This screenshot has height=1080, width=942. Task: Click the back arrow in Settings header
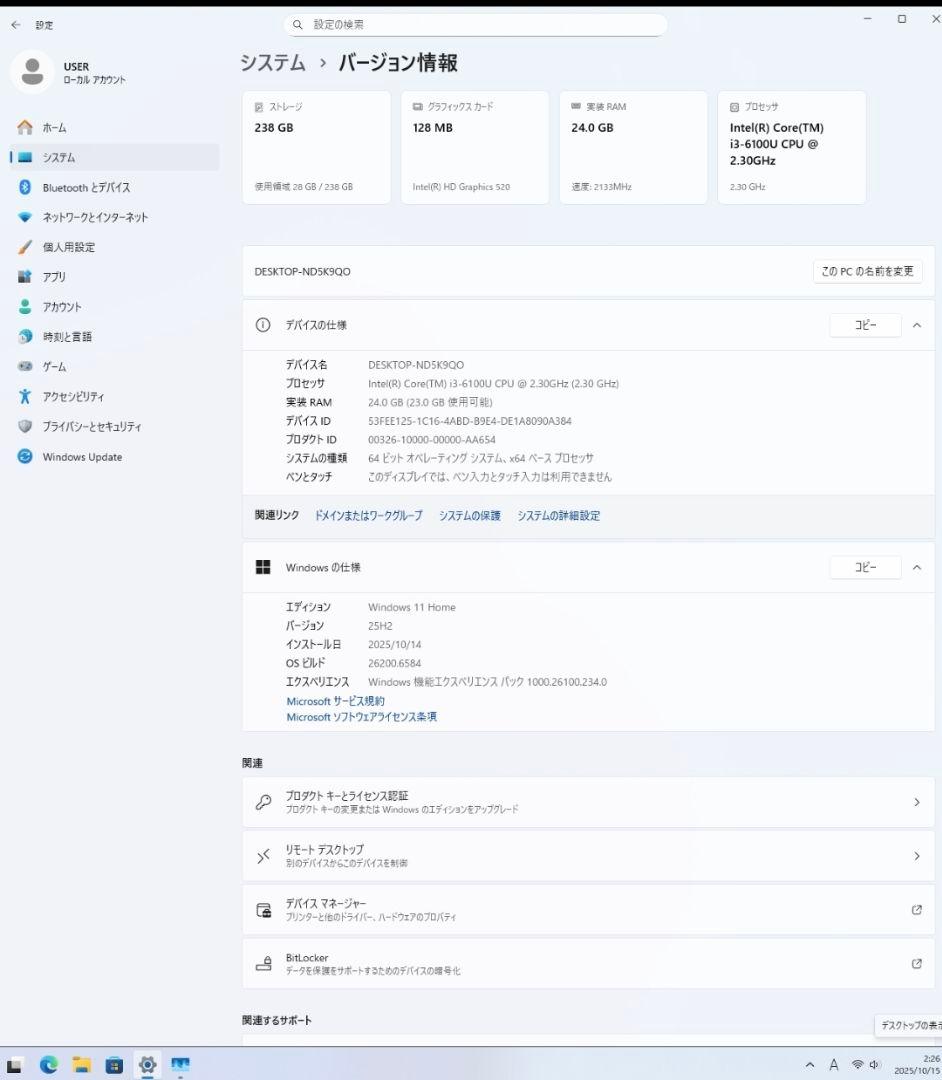coord(16,25)
